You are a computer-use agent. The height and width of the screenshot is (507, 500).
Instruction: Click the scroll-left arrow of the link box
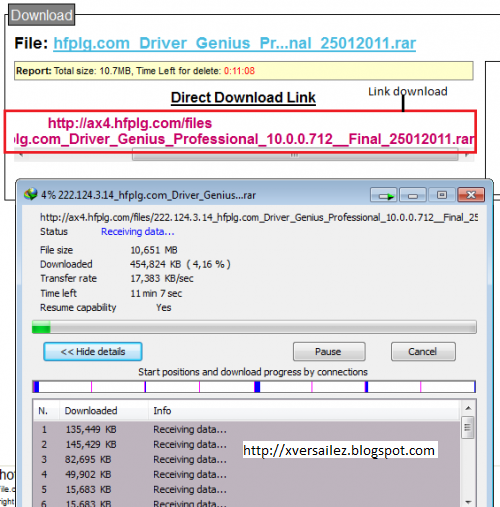20,156
